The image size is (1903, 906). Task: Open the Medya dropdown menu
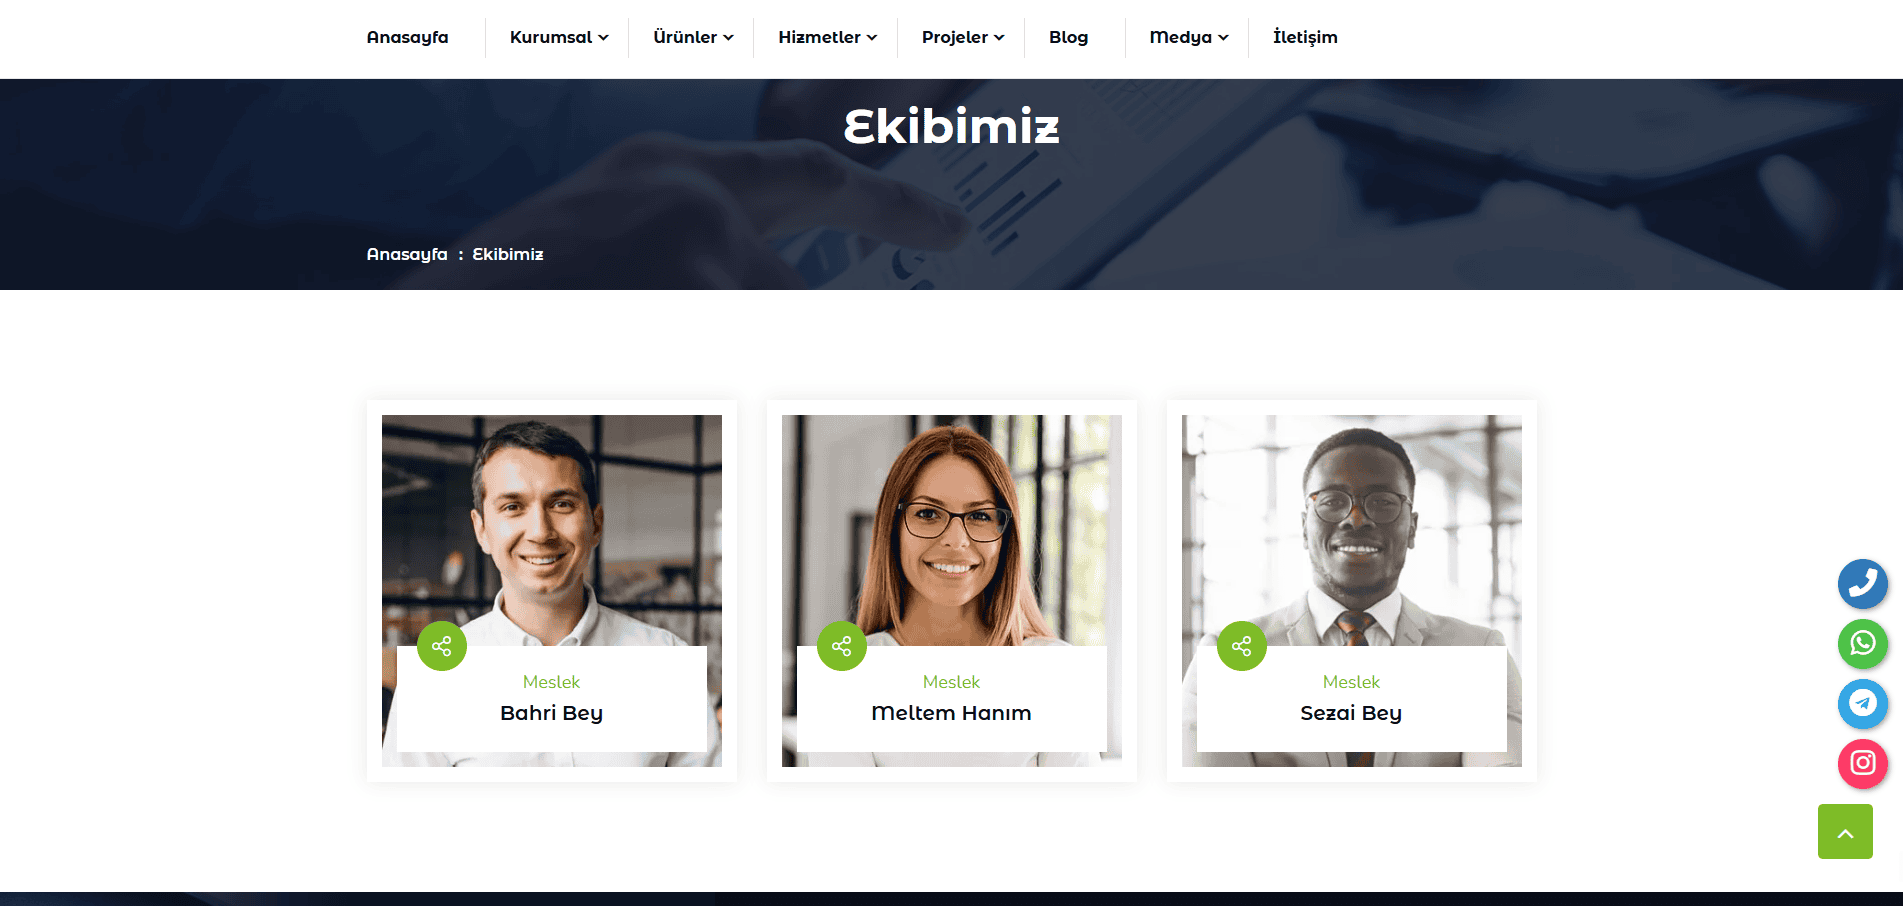[x=1189, y=37]
